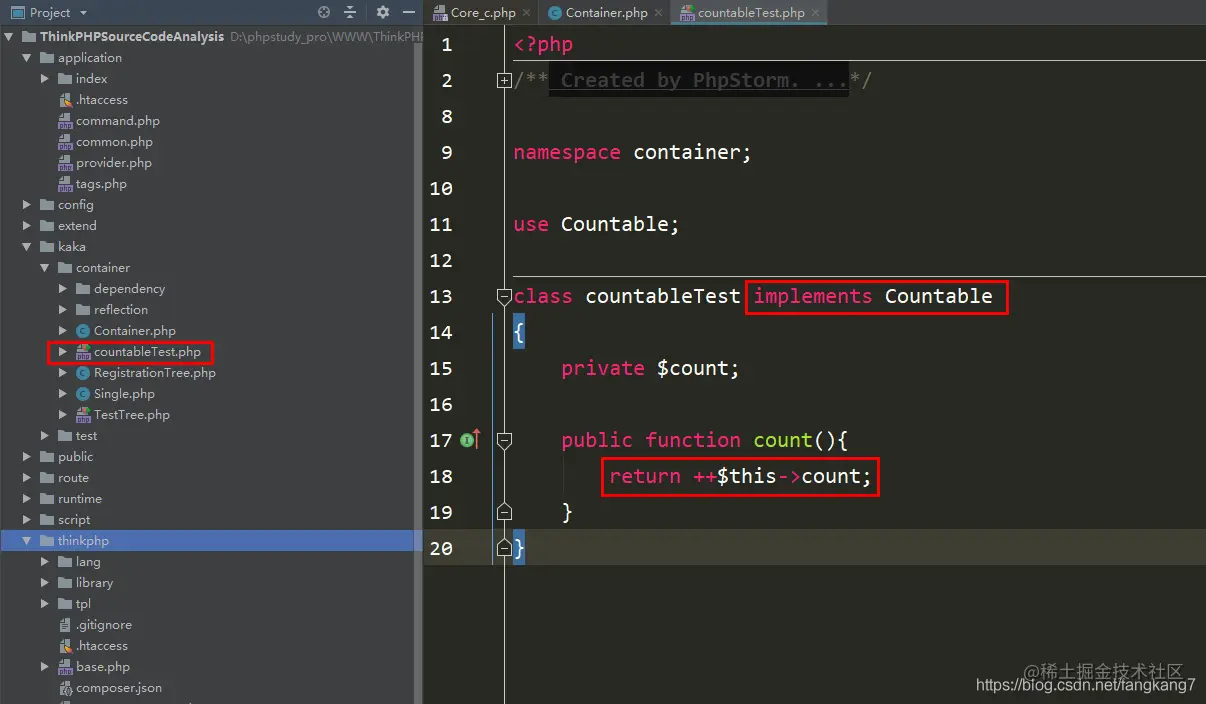Click the fold end marker on line 19
This screenshot has height=704, width=1206.
[504, 512]
